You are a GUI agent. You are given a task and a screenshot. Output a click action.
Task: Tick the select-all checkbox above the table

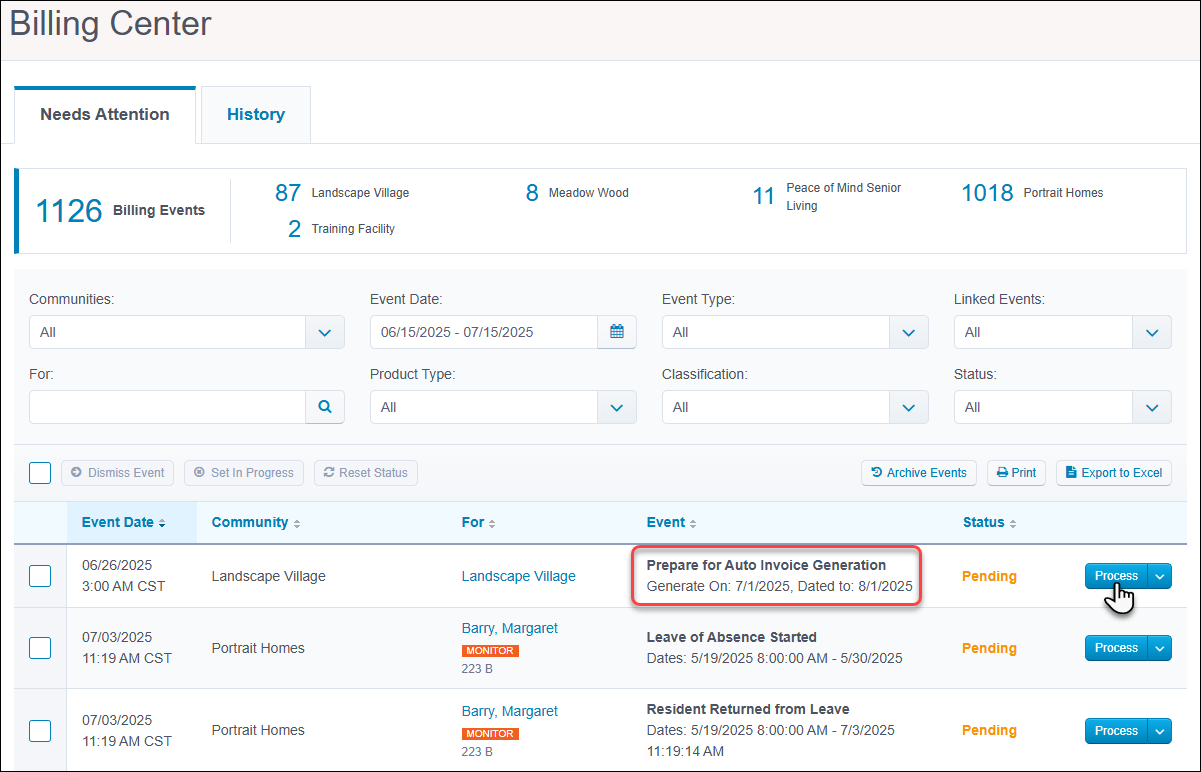(40, 473)
